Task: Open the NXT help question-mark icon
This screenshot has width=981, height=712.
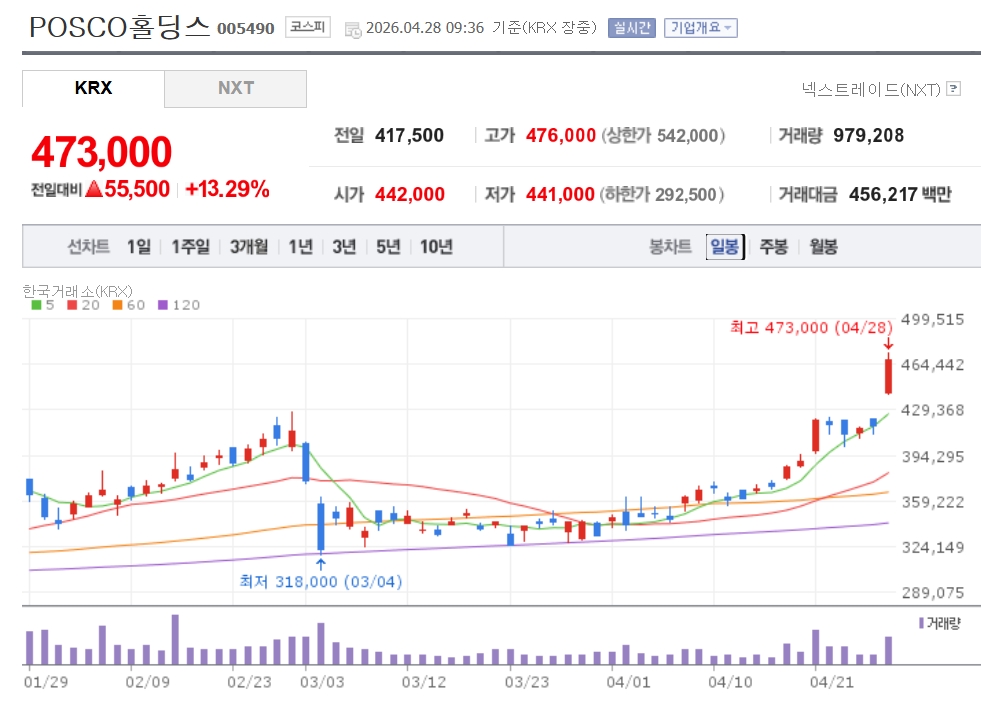Action: pyautogui.click(x=953, y=89)
